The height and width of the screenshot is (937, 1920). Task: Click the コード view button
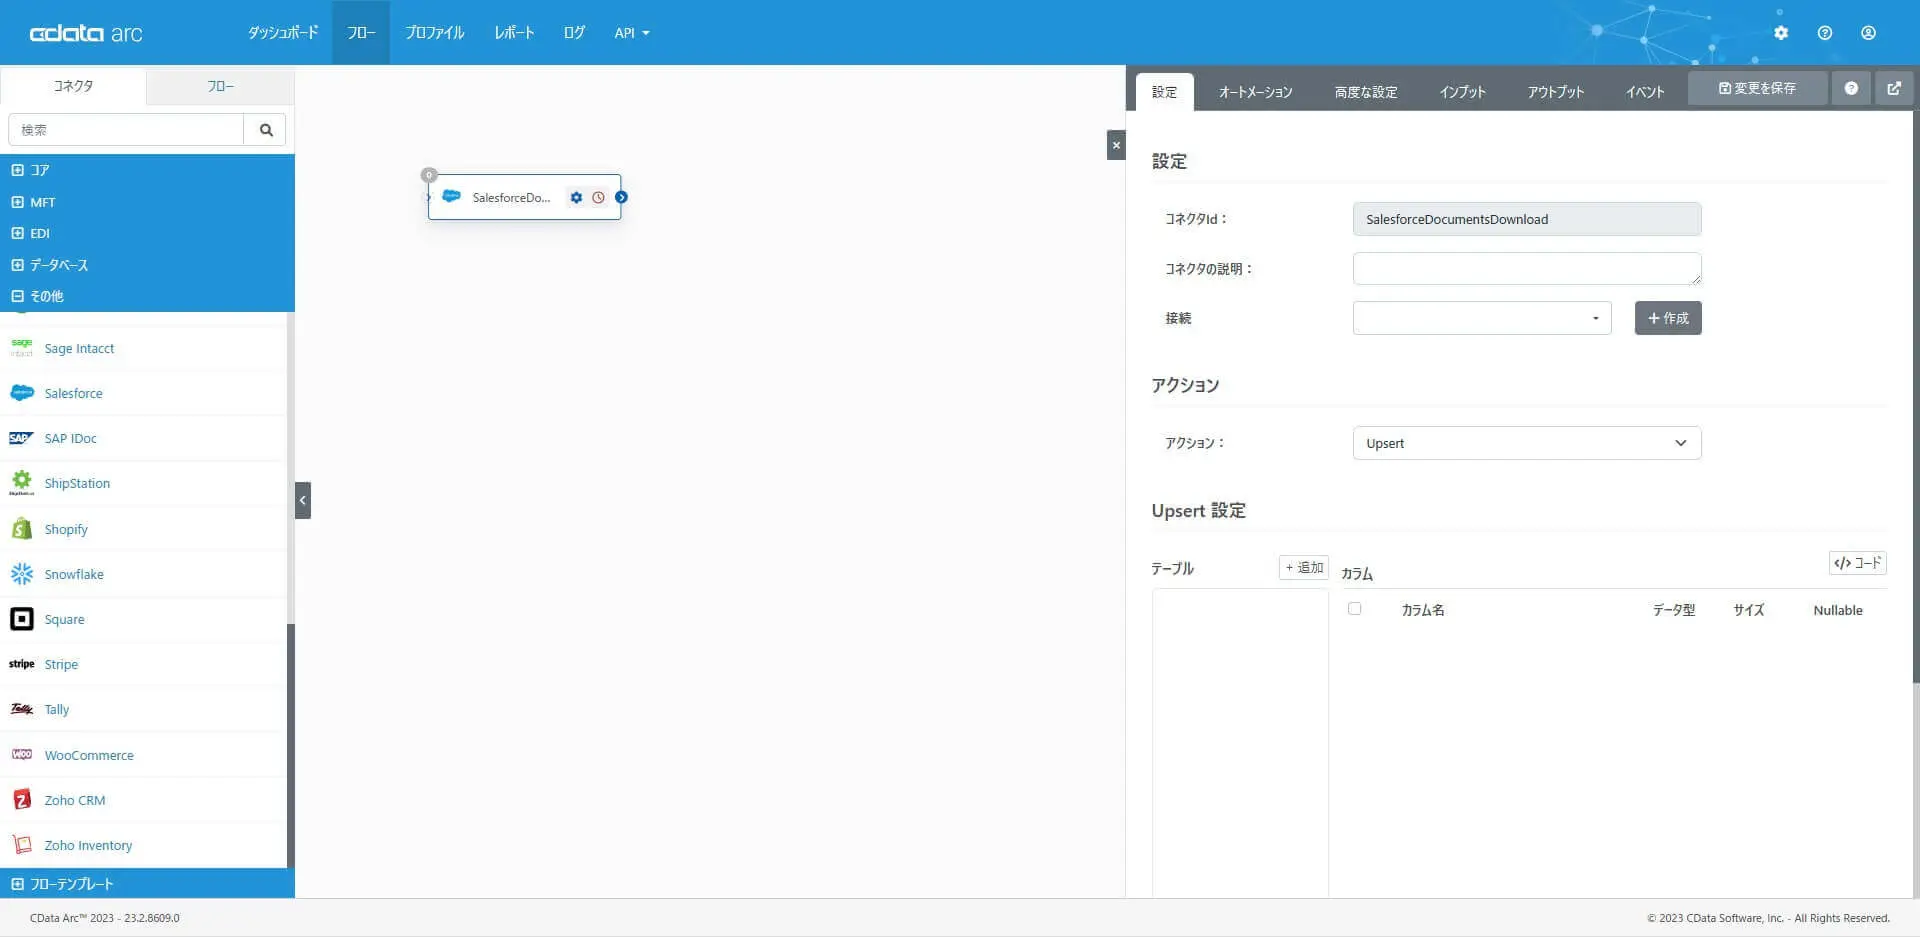1858,563
